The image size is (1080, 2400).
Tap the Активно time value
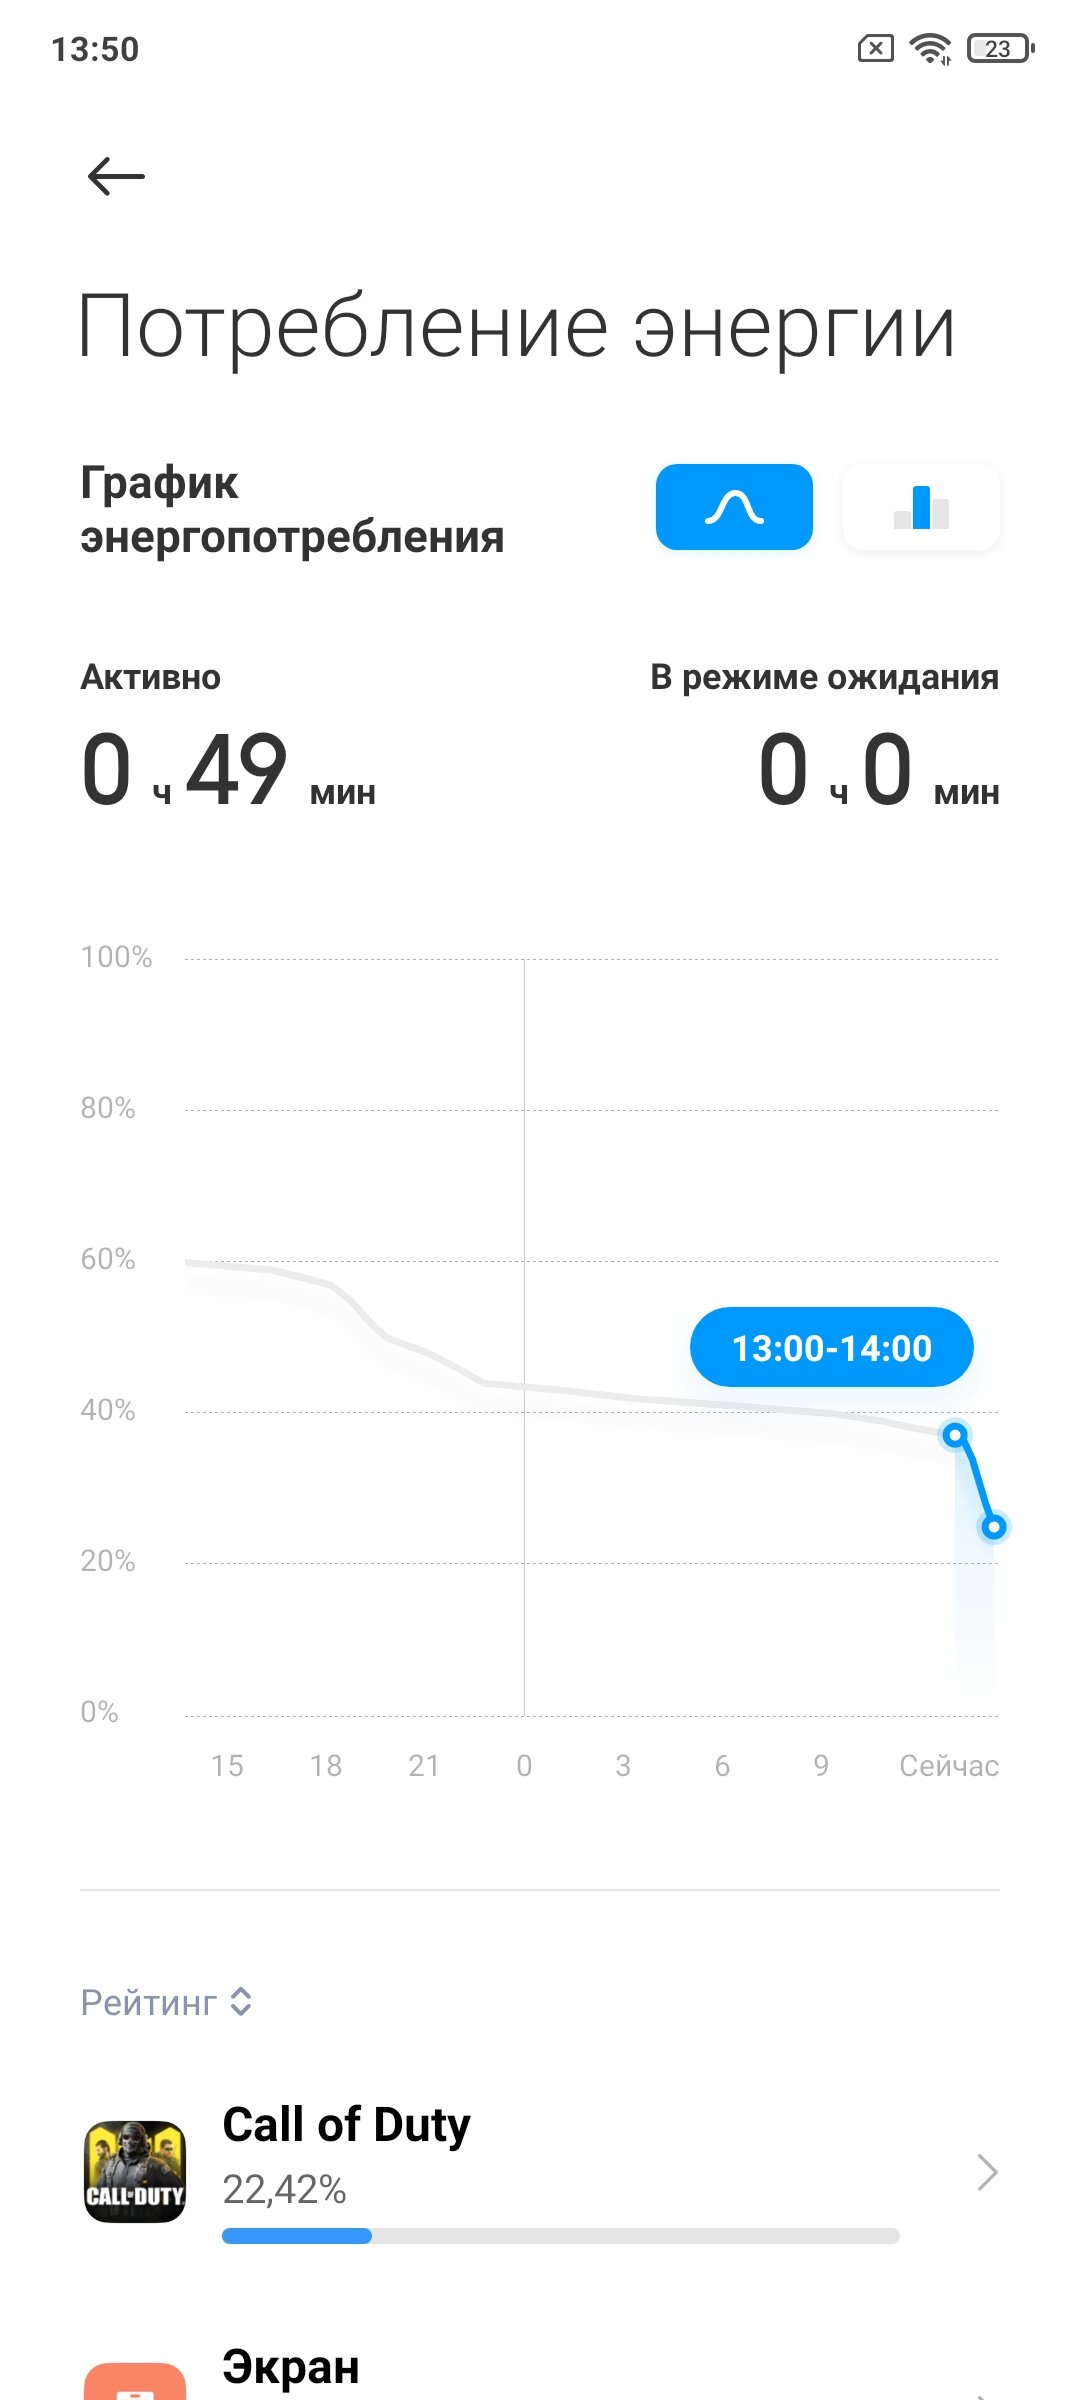[x=228, y=769]
